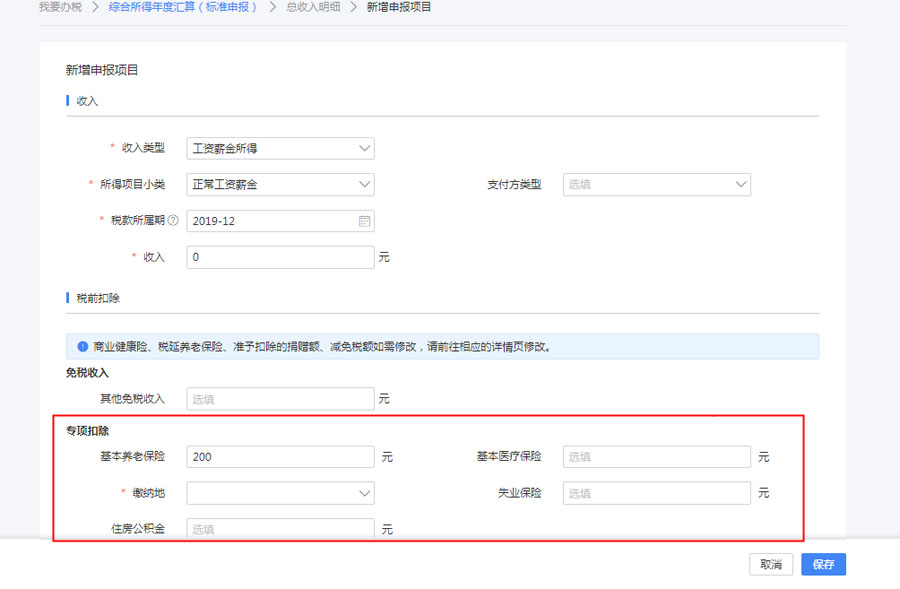The image size is (900, 589).
Task: Click the 收入 amount input field
Action: [280, 257]
